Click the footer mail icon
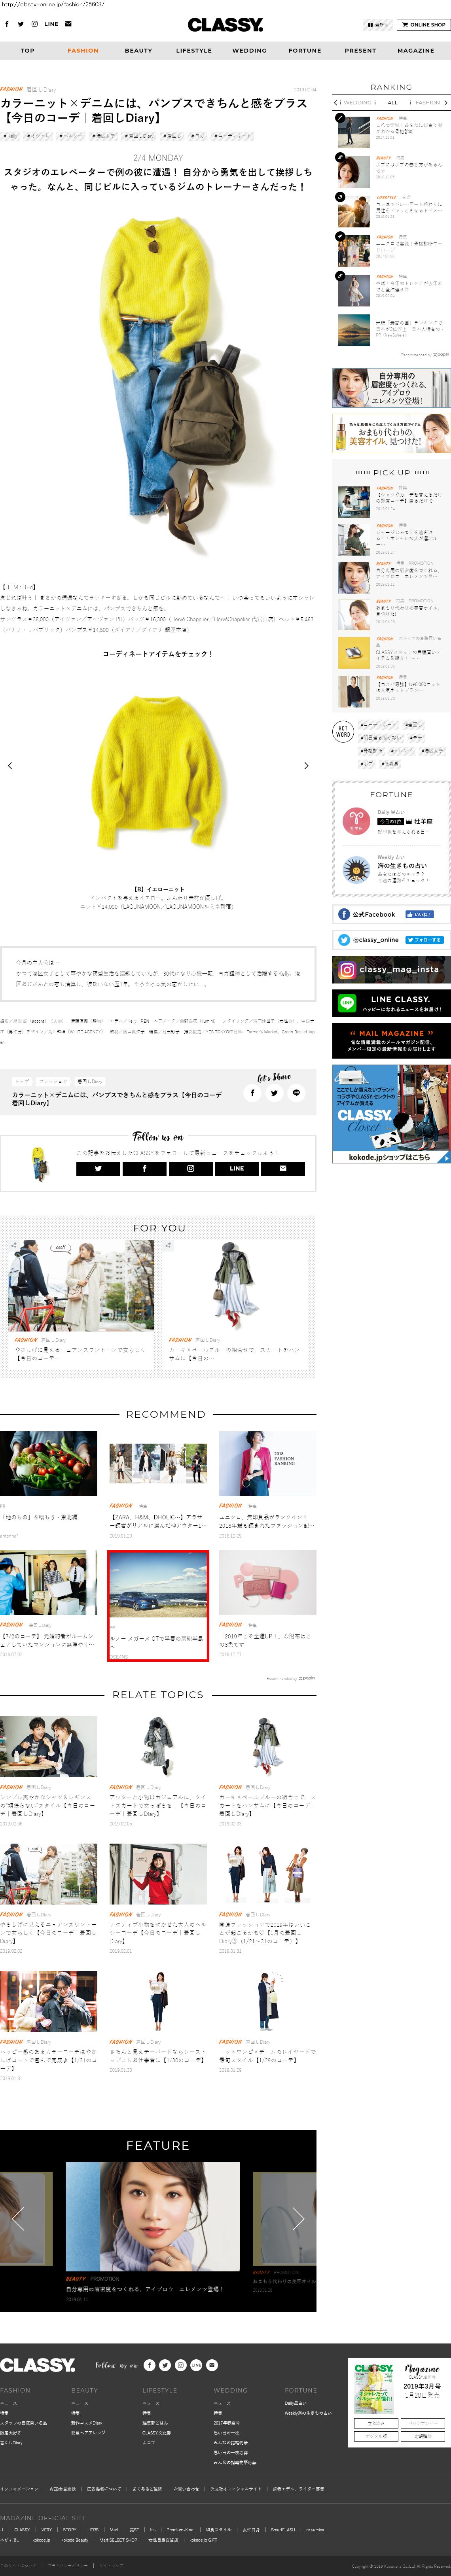This screenshot has height=2576, width=451. pyautogui.click(x=212, y=2365)
